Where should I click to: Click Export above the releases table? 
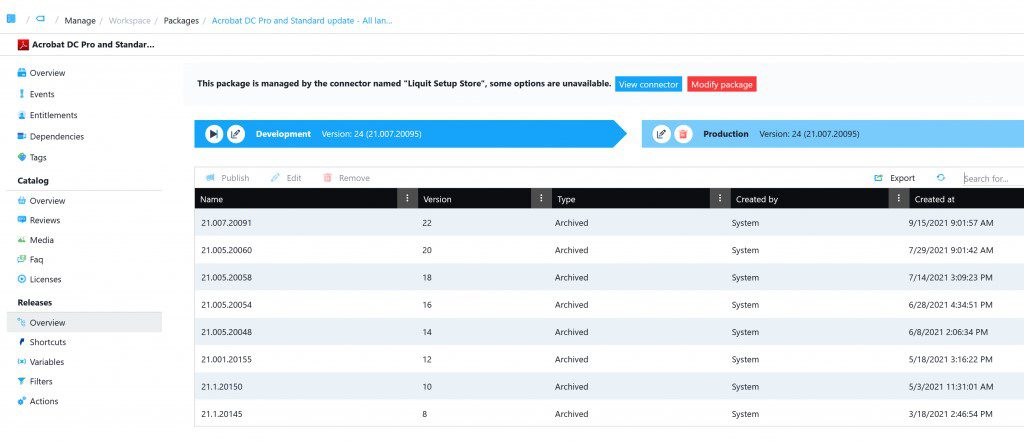(x=894, y=178)
